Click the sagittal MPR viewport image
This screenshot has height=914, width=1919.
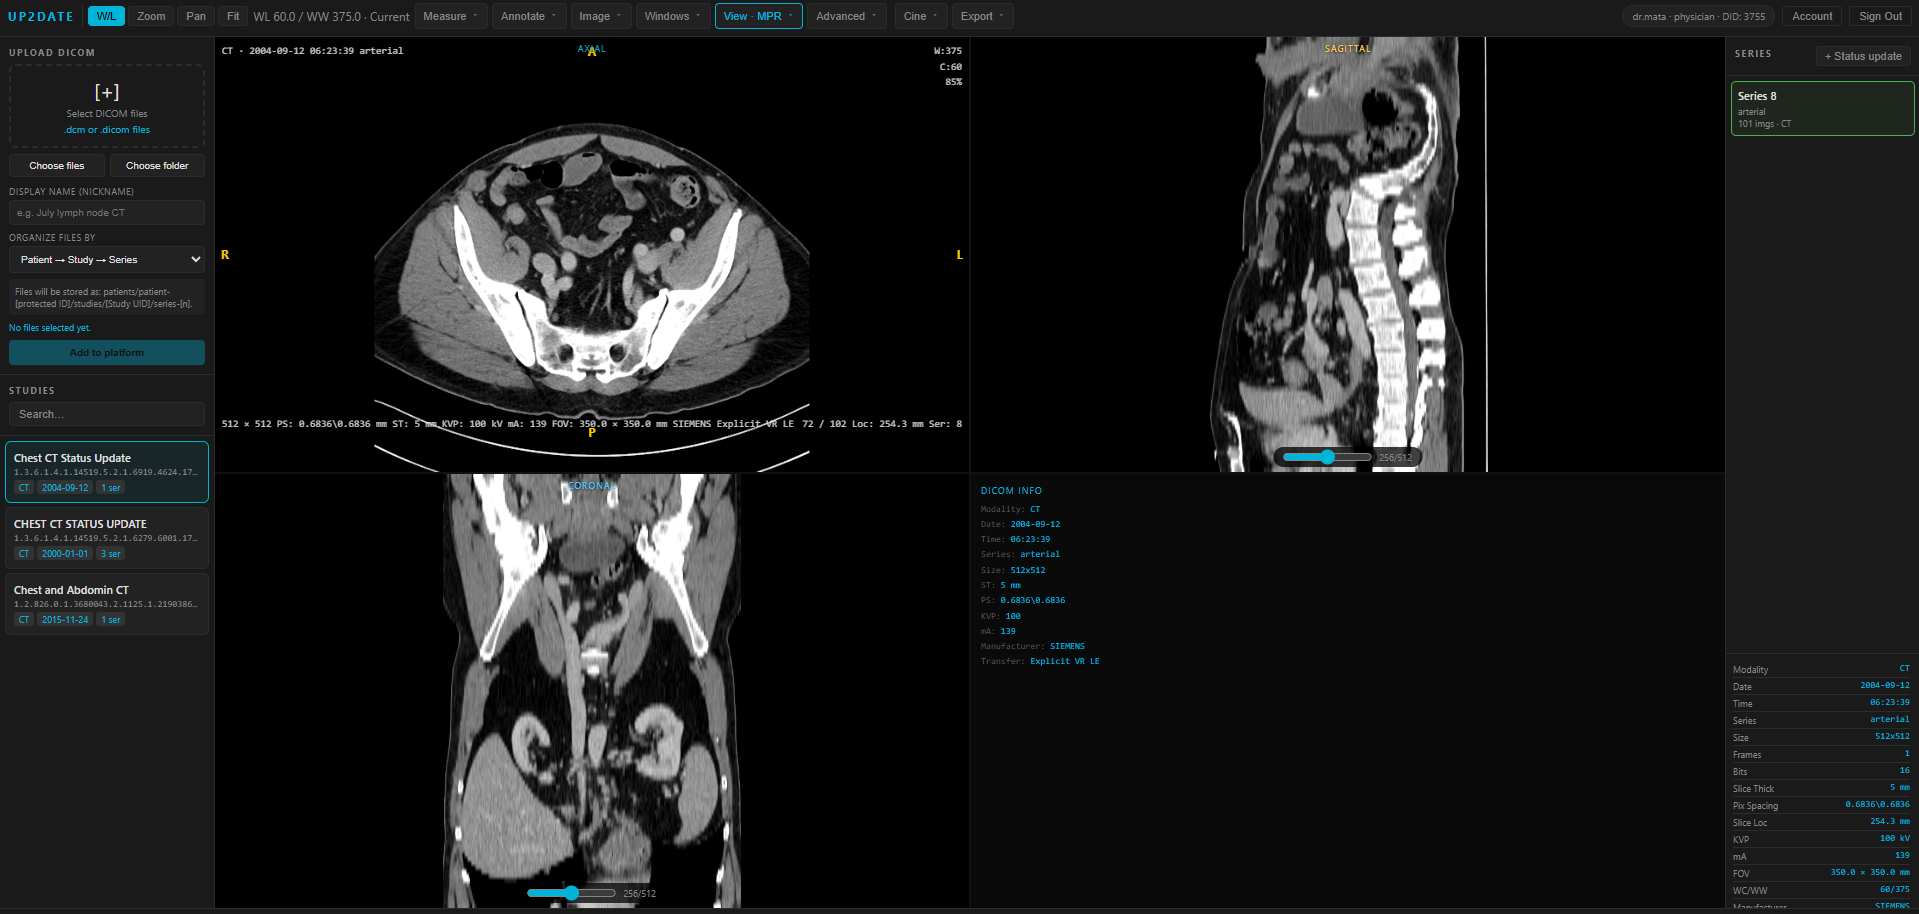click(1347, 255)
